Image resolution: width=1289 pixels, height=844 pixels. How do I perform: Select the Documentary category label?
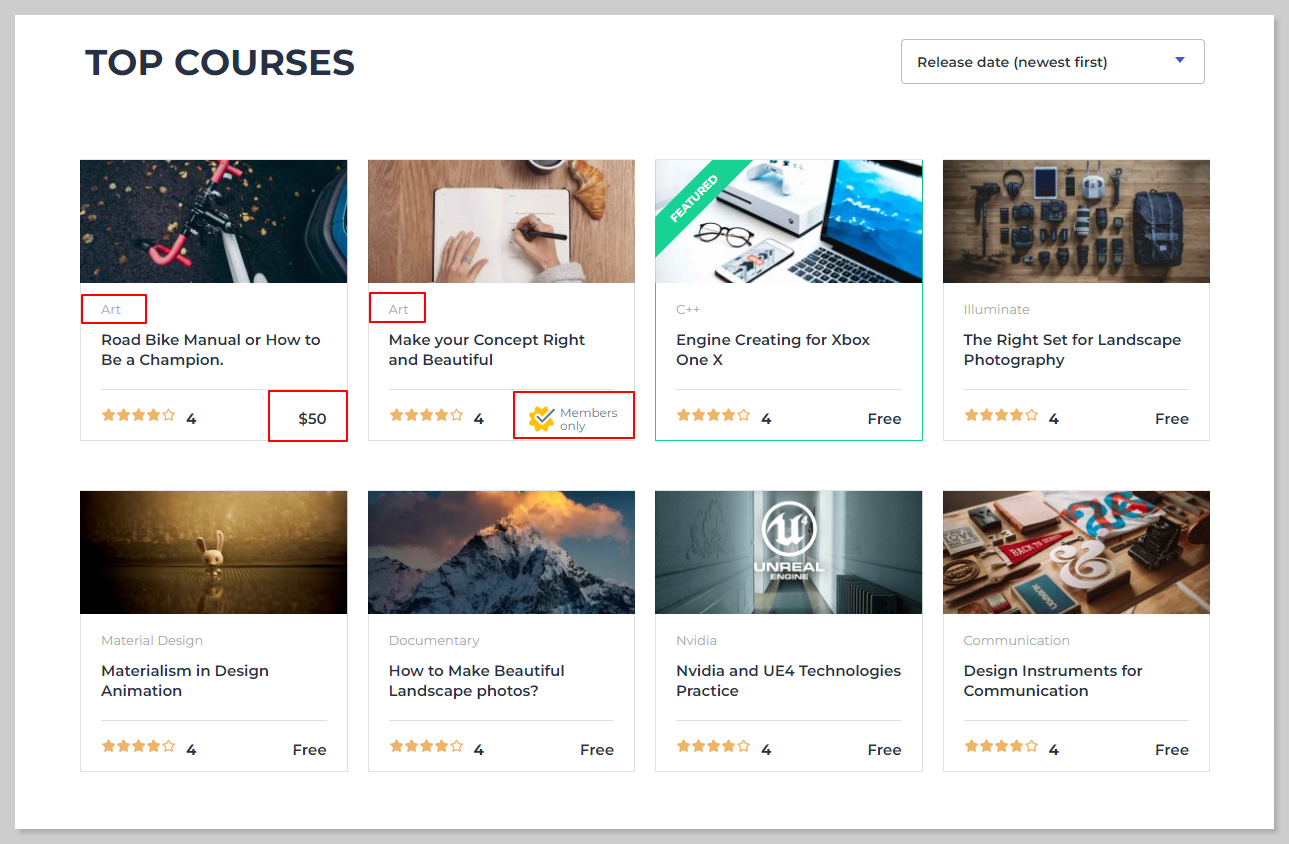click(x=434, y=641)
